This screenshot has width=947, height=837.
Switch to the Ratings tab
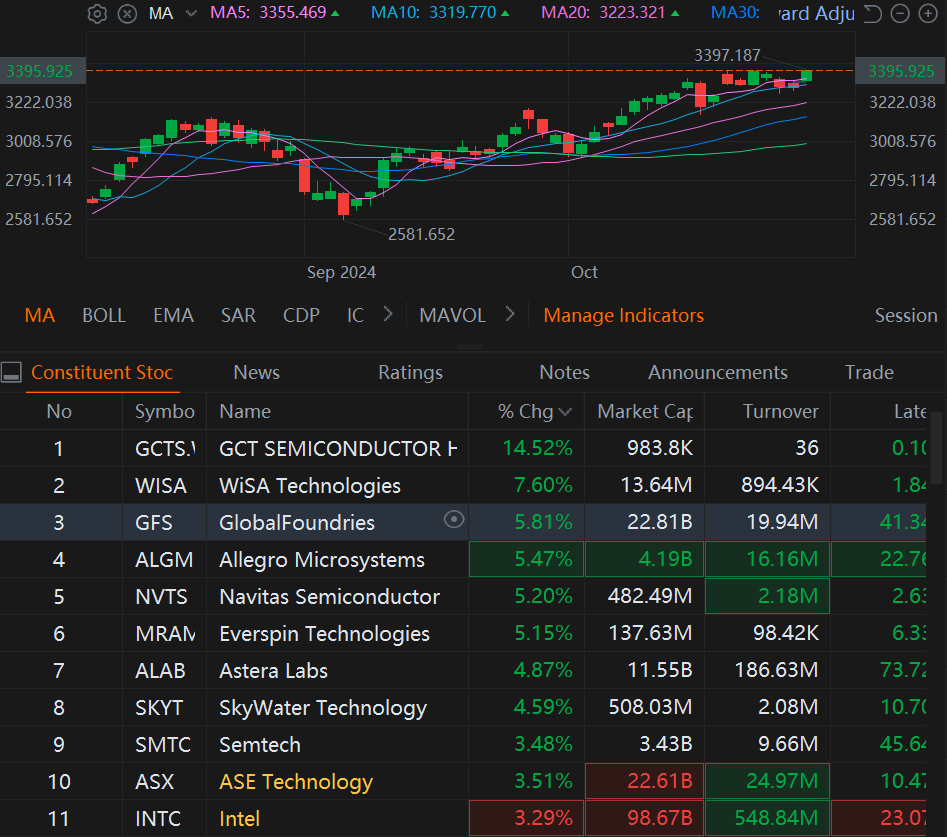(x=411, y=373)
